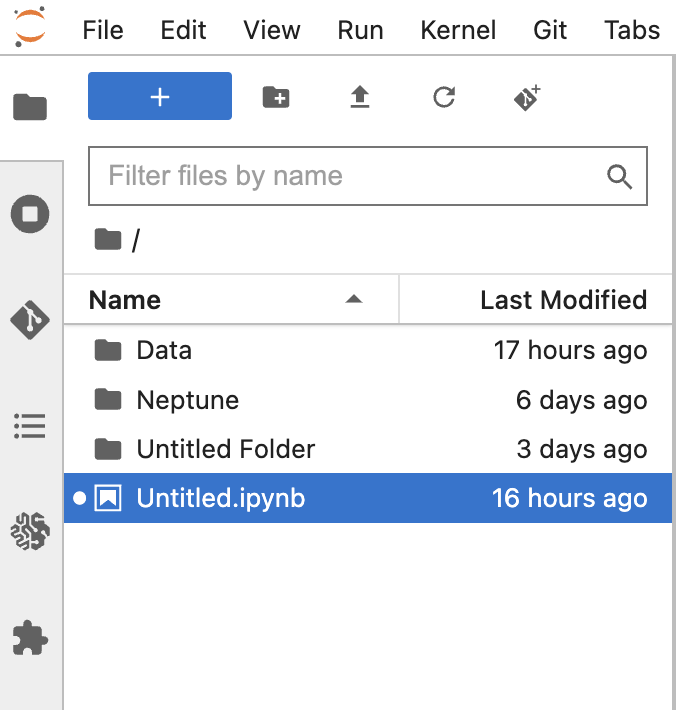Click the Git clone repository icon
Viewport: 676px width, 710px height.
pos(528,97)
